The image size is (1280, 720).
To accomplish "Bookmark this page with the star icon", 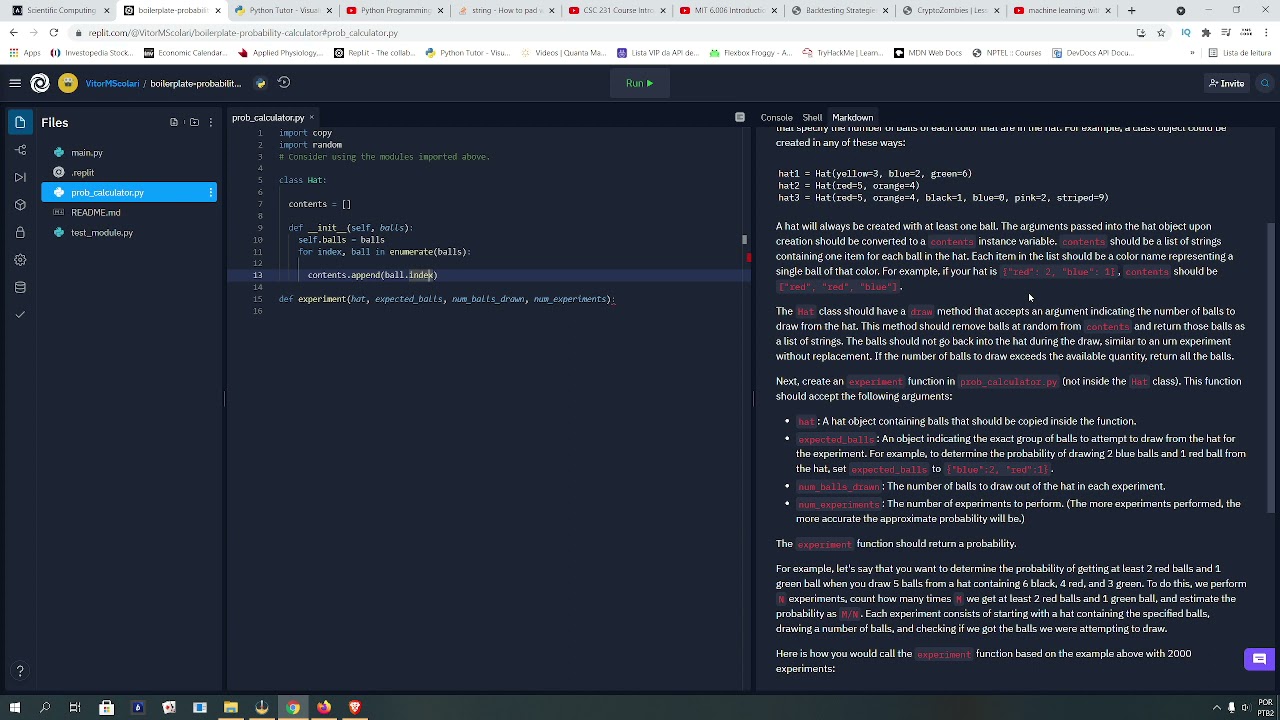I will tap(1161, 32).
